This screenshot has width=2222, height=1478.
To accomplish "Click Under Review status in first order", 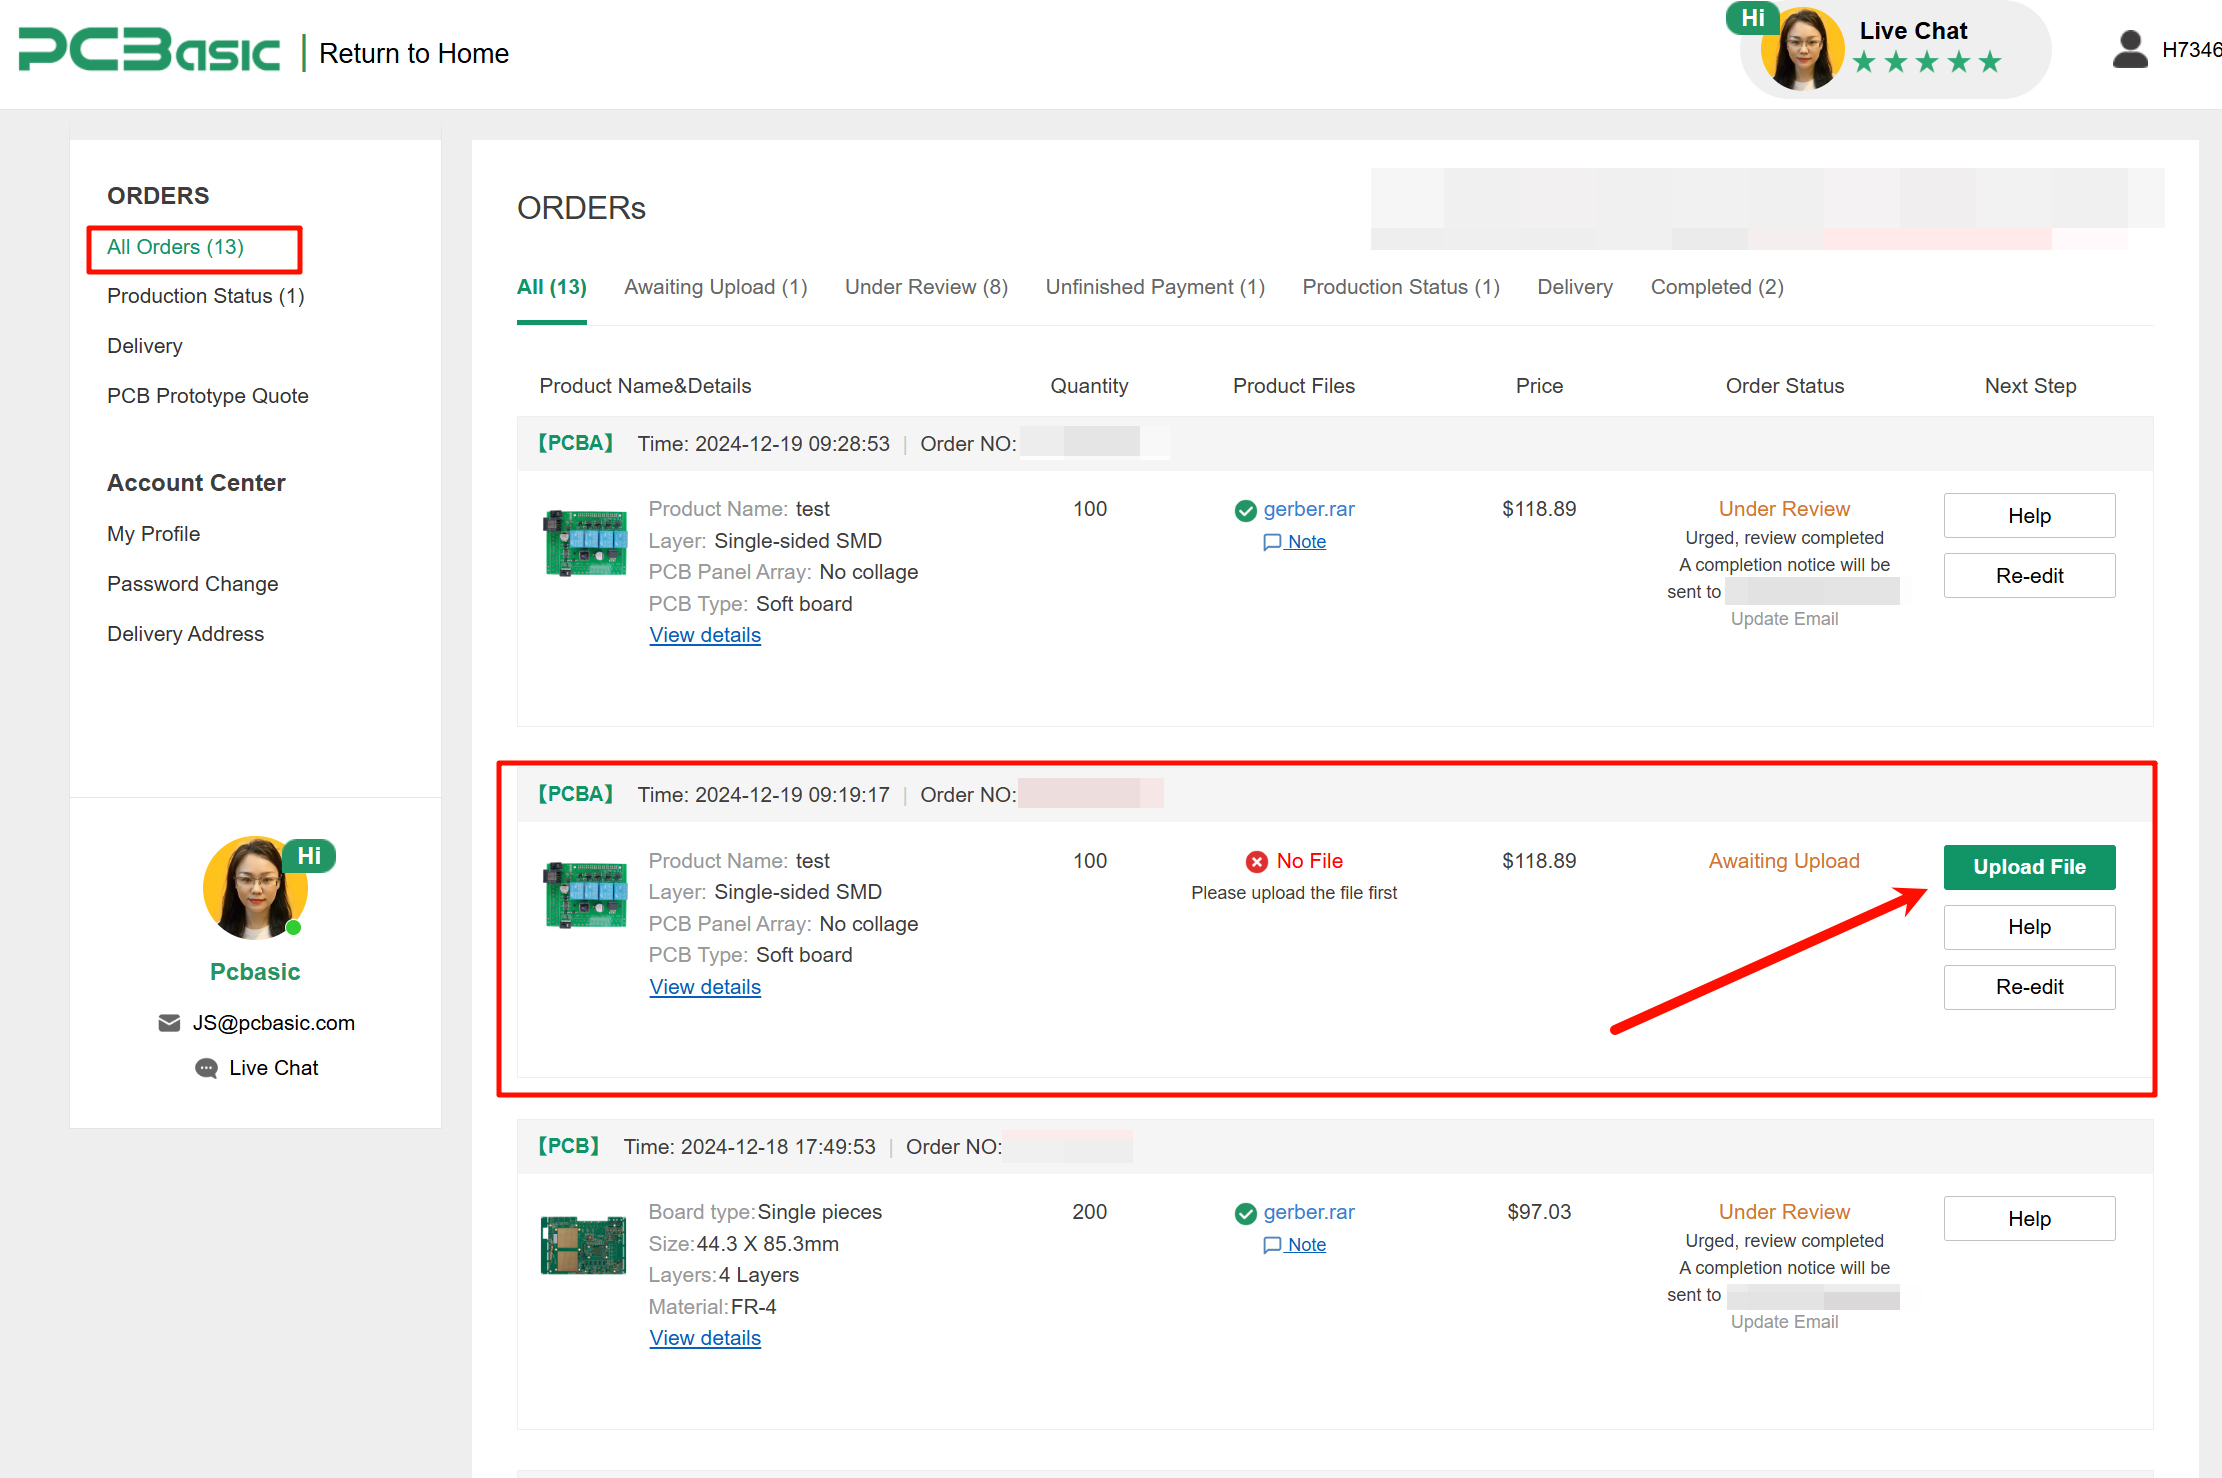I will (x=1784, y=509).
